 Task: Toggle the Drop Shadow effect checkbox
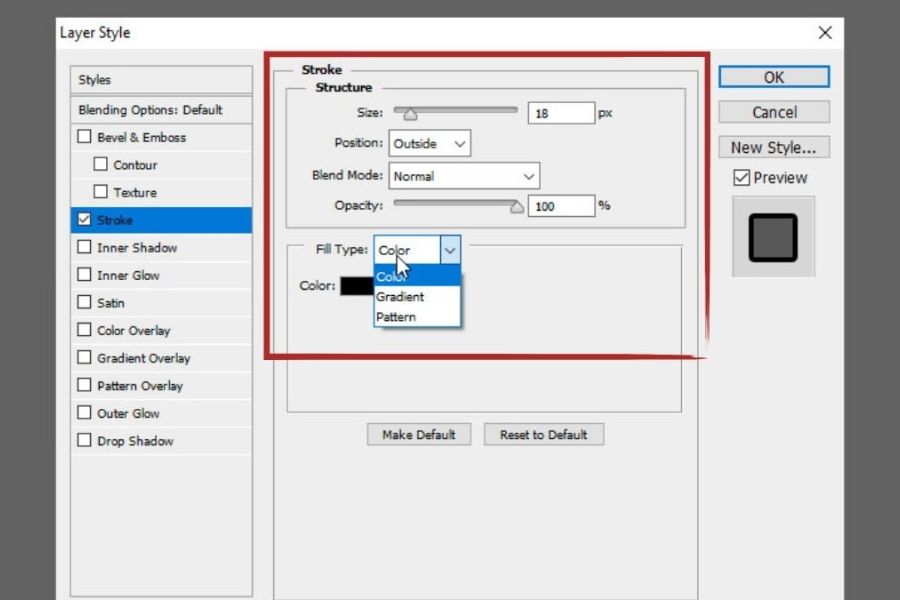pos(84,441)
